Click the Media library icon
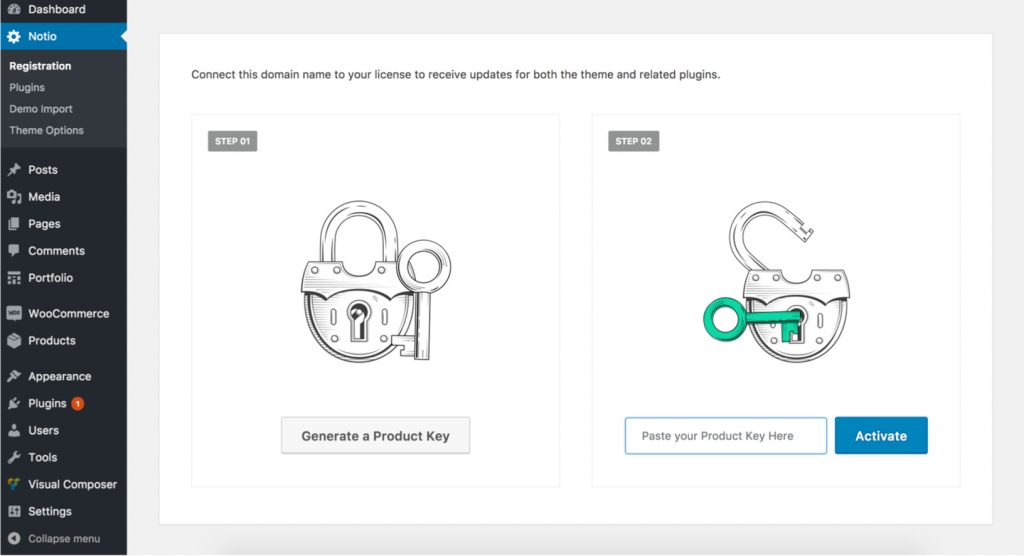Viewport: 1024px width, 556px height. tap(14, 197)
